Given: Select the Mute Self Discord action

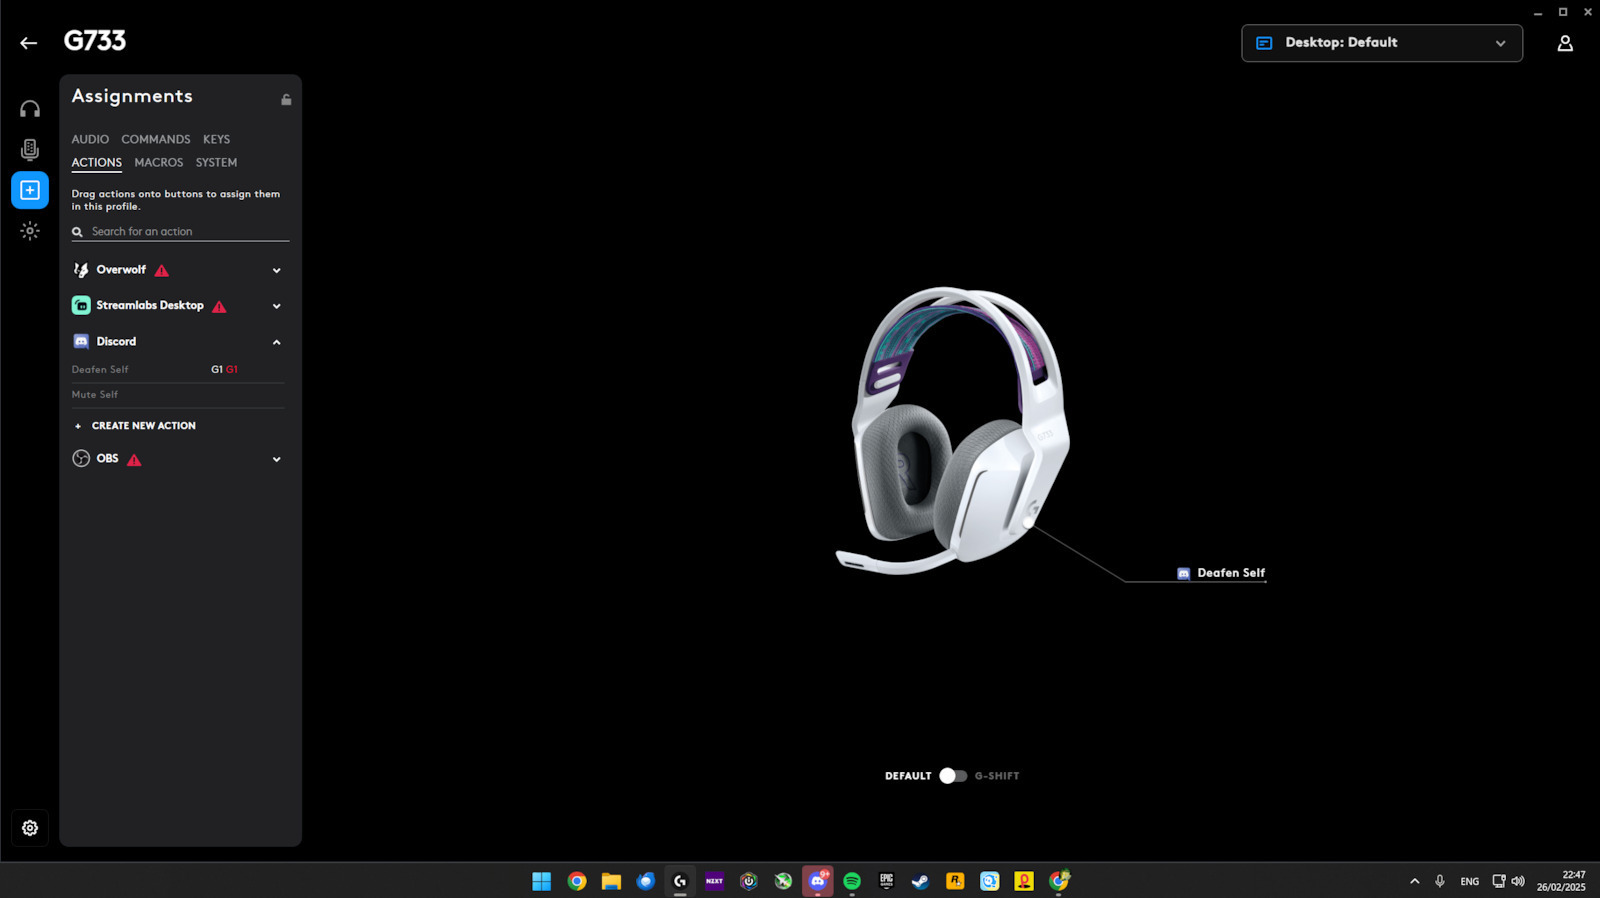Looking at the screenshot, I should [x=95, y=395].
